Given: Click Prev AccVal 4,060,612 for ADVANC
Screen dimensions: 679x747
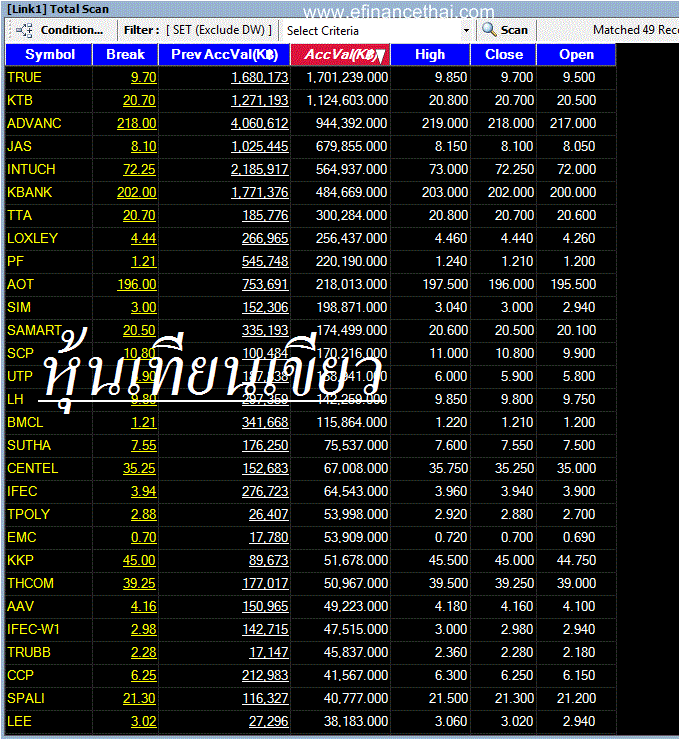Looking at the screenshot, I should tap(260, 123).
